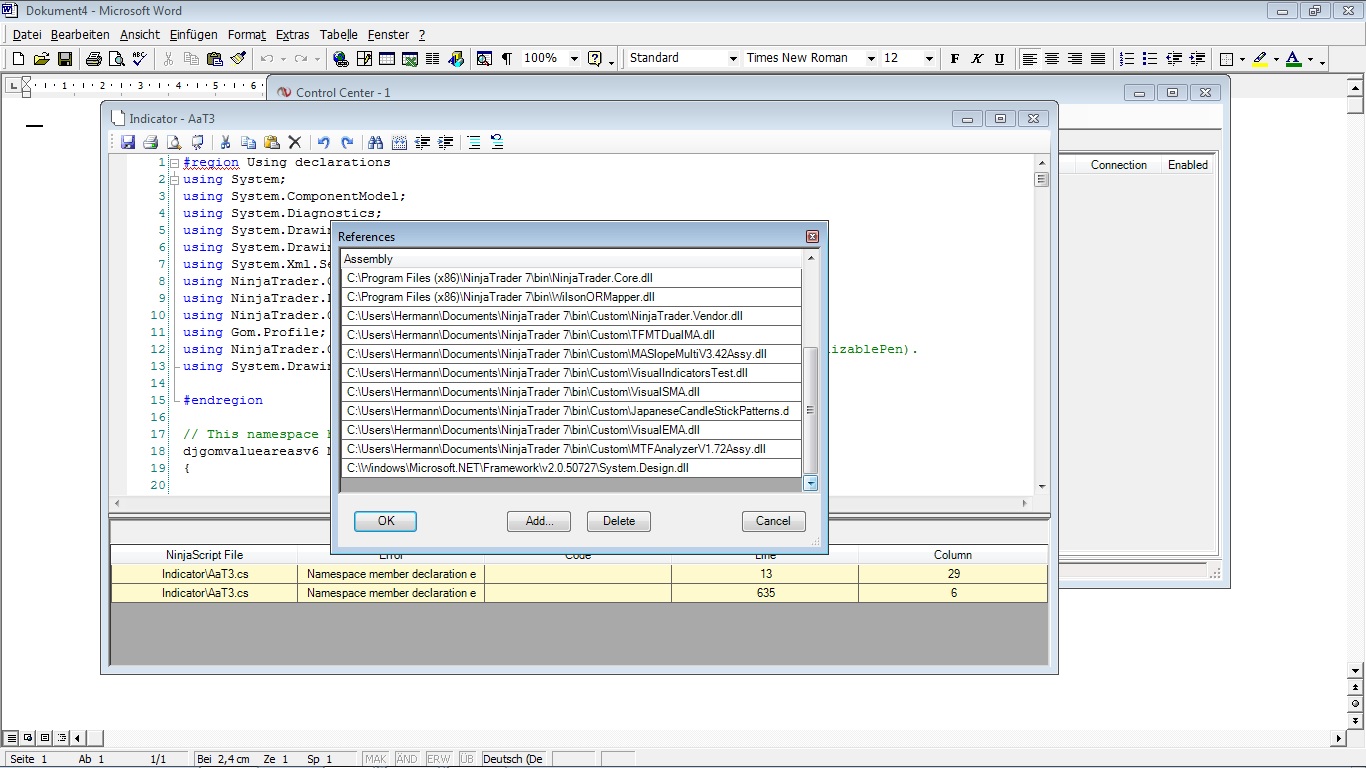The image size is (1366, 768).
Task: Click the Line 635 error cell
Action: 765,593
